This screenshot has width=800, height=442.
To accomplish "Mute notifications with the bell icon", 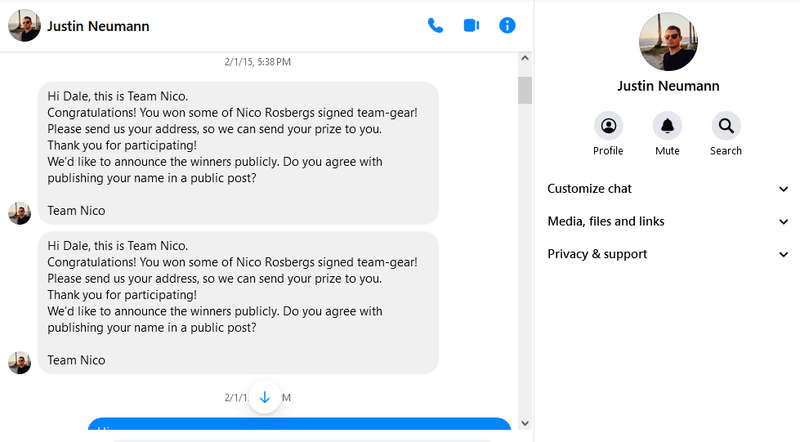I will click(667, 126).
